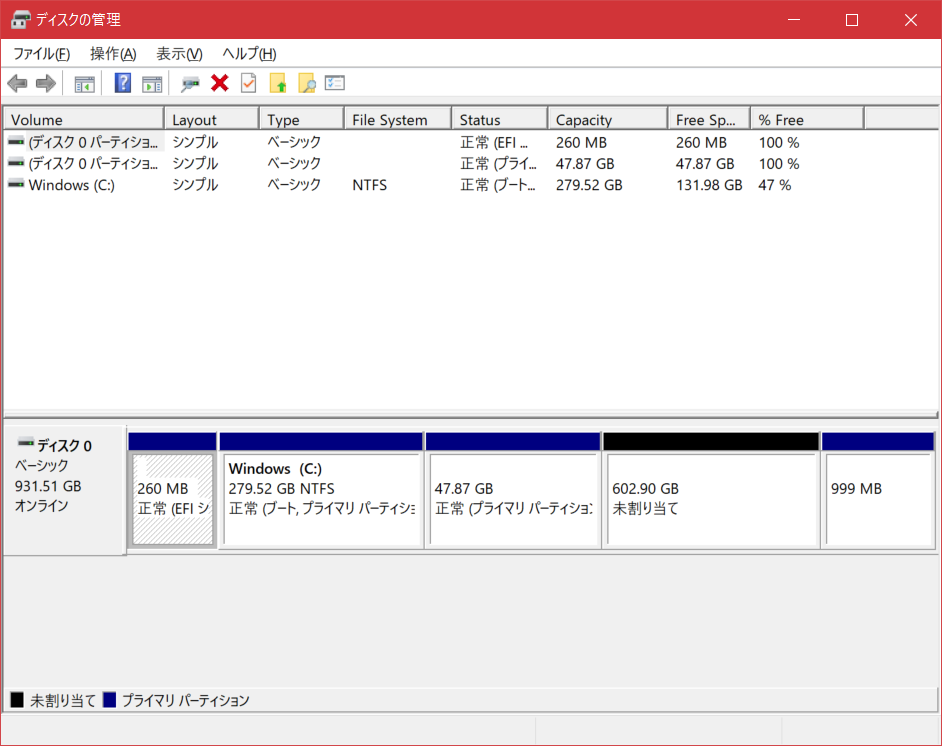Click drive icon of the 47.87 GB volume row

tap(16, 163)
